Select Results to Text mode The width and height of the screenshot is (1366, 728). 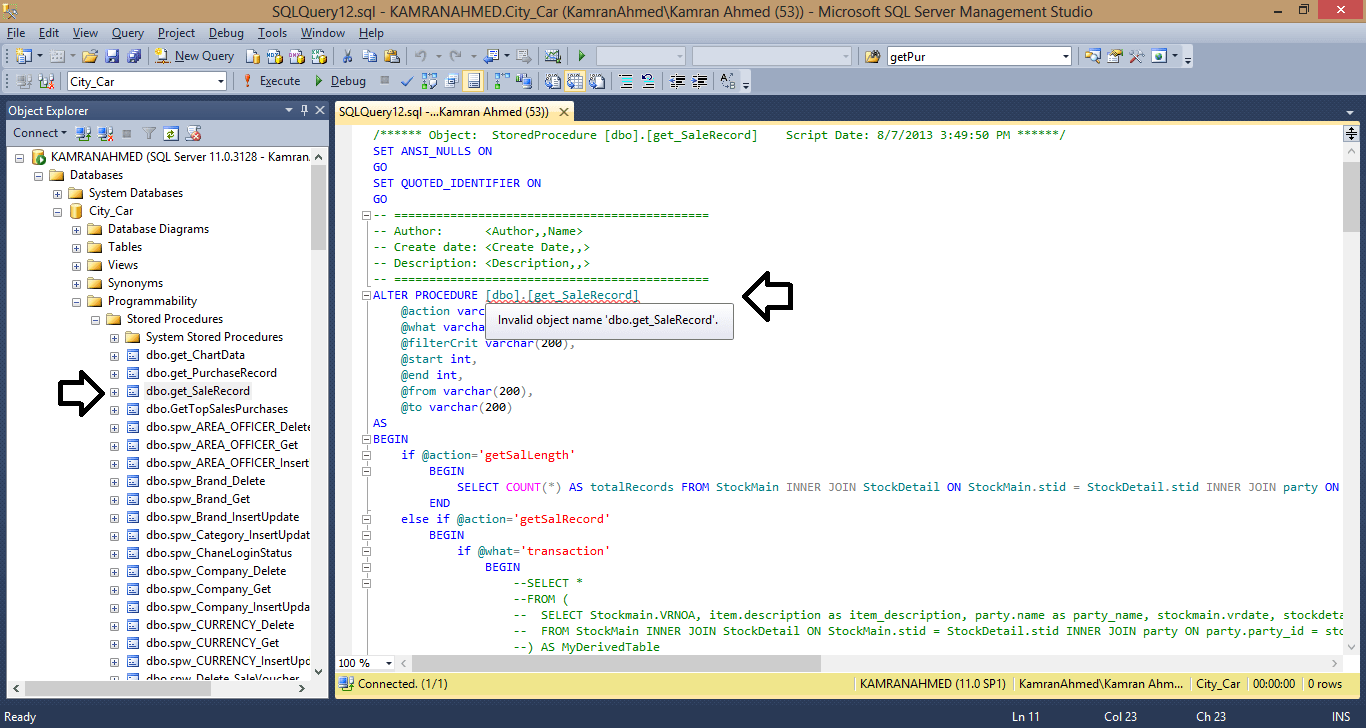(x=553, y=81)
